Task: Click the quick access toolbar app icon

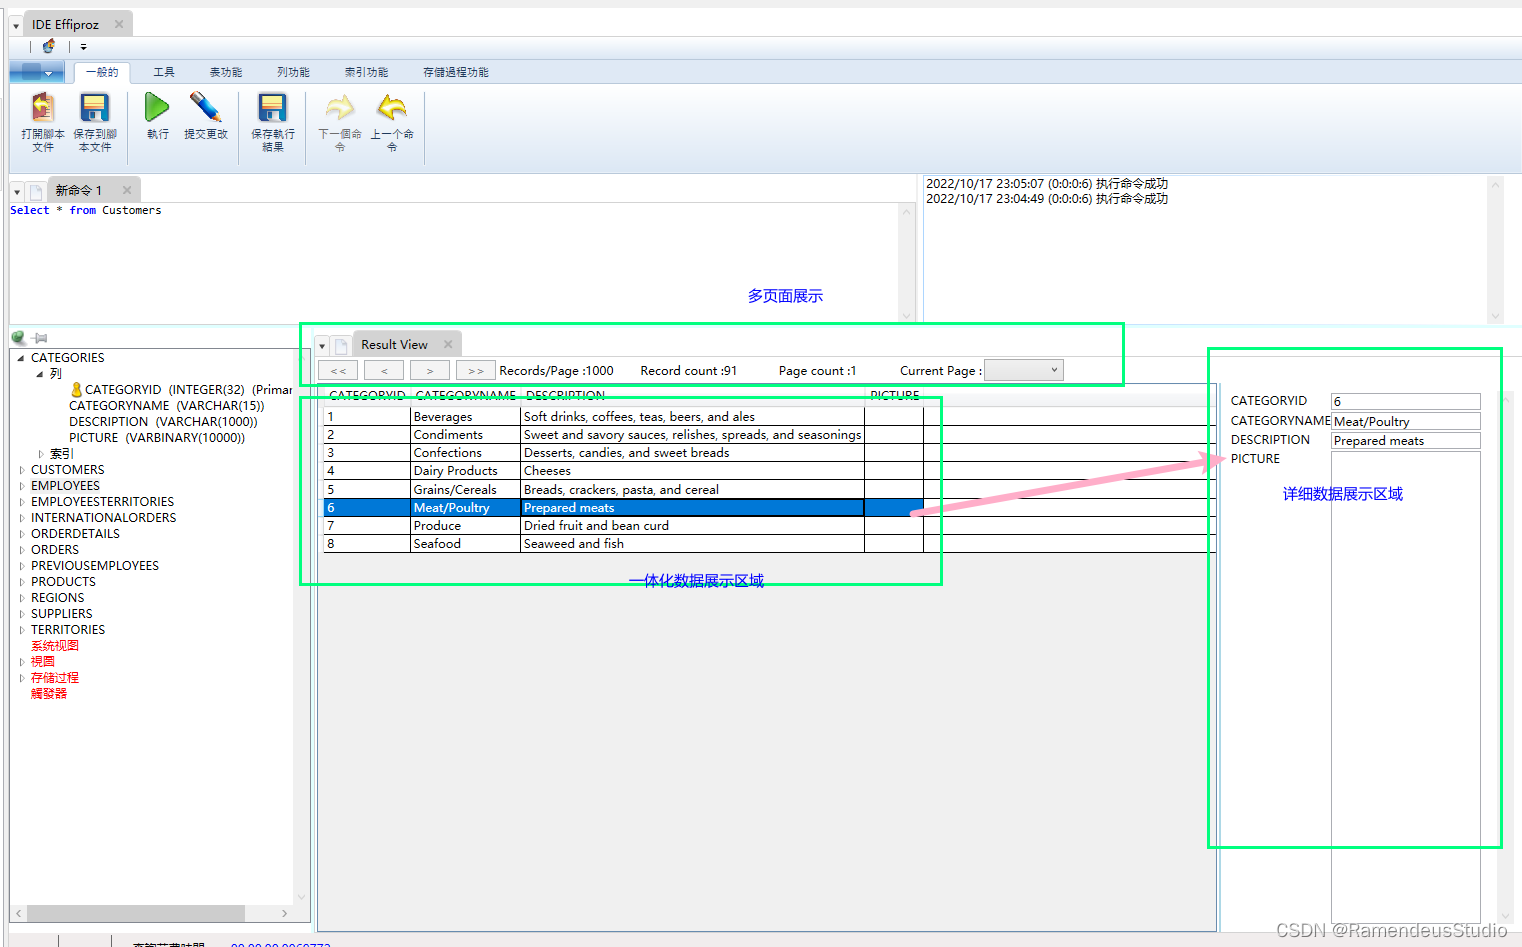Action: pos(49,46)
